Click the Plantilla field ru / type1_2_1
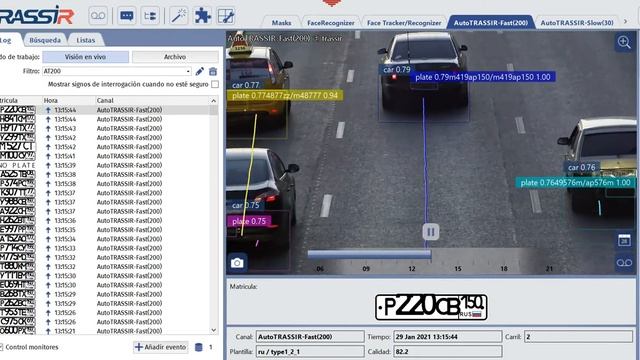Viewport: 640px width, 360px height. 310,351
